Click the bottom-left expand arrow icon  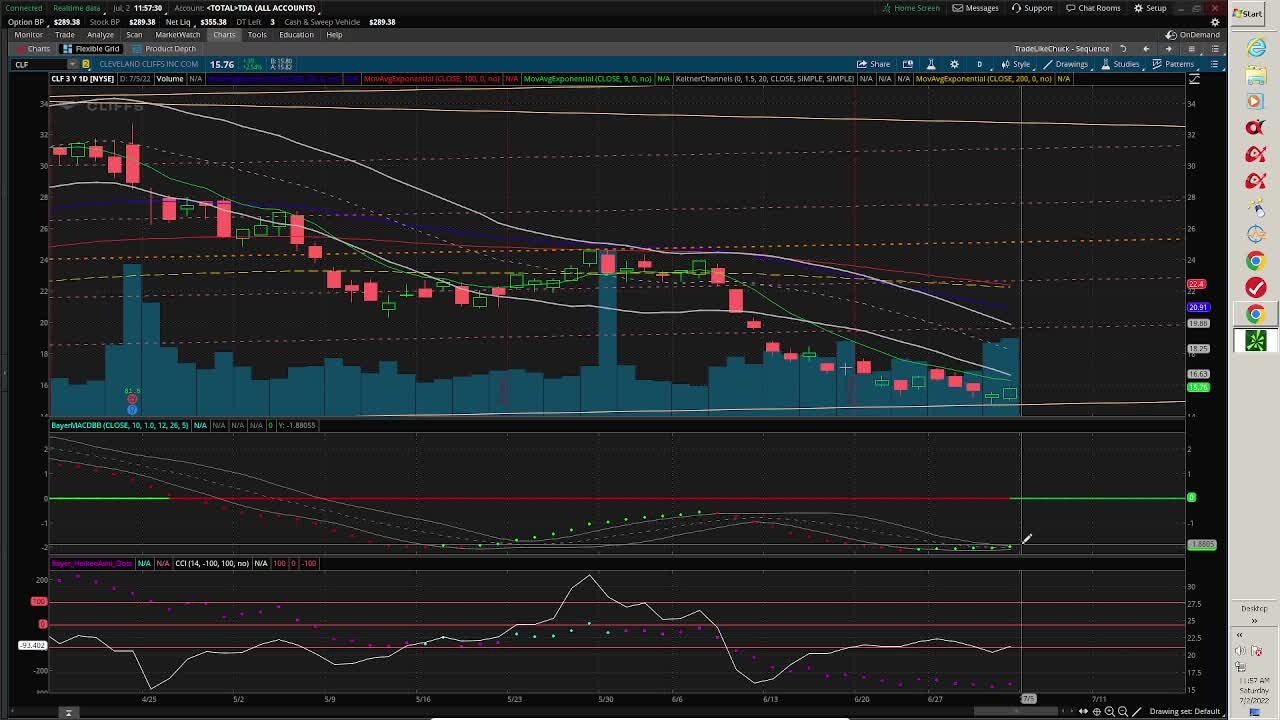point(68,712)
